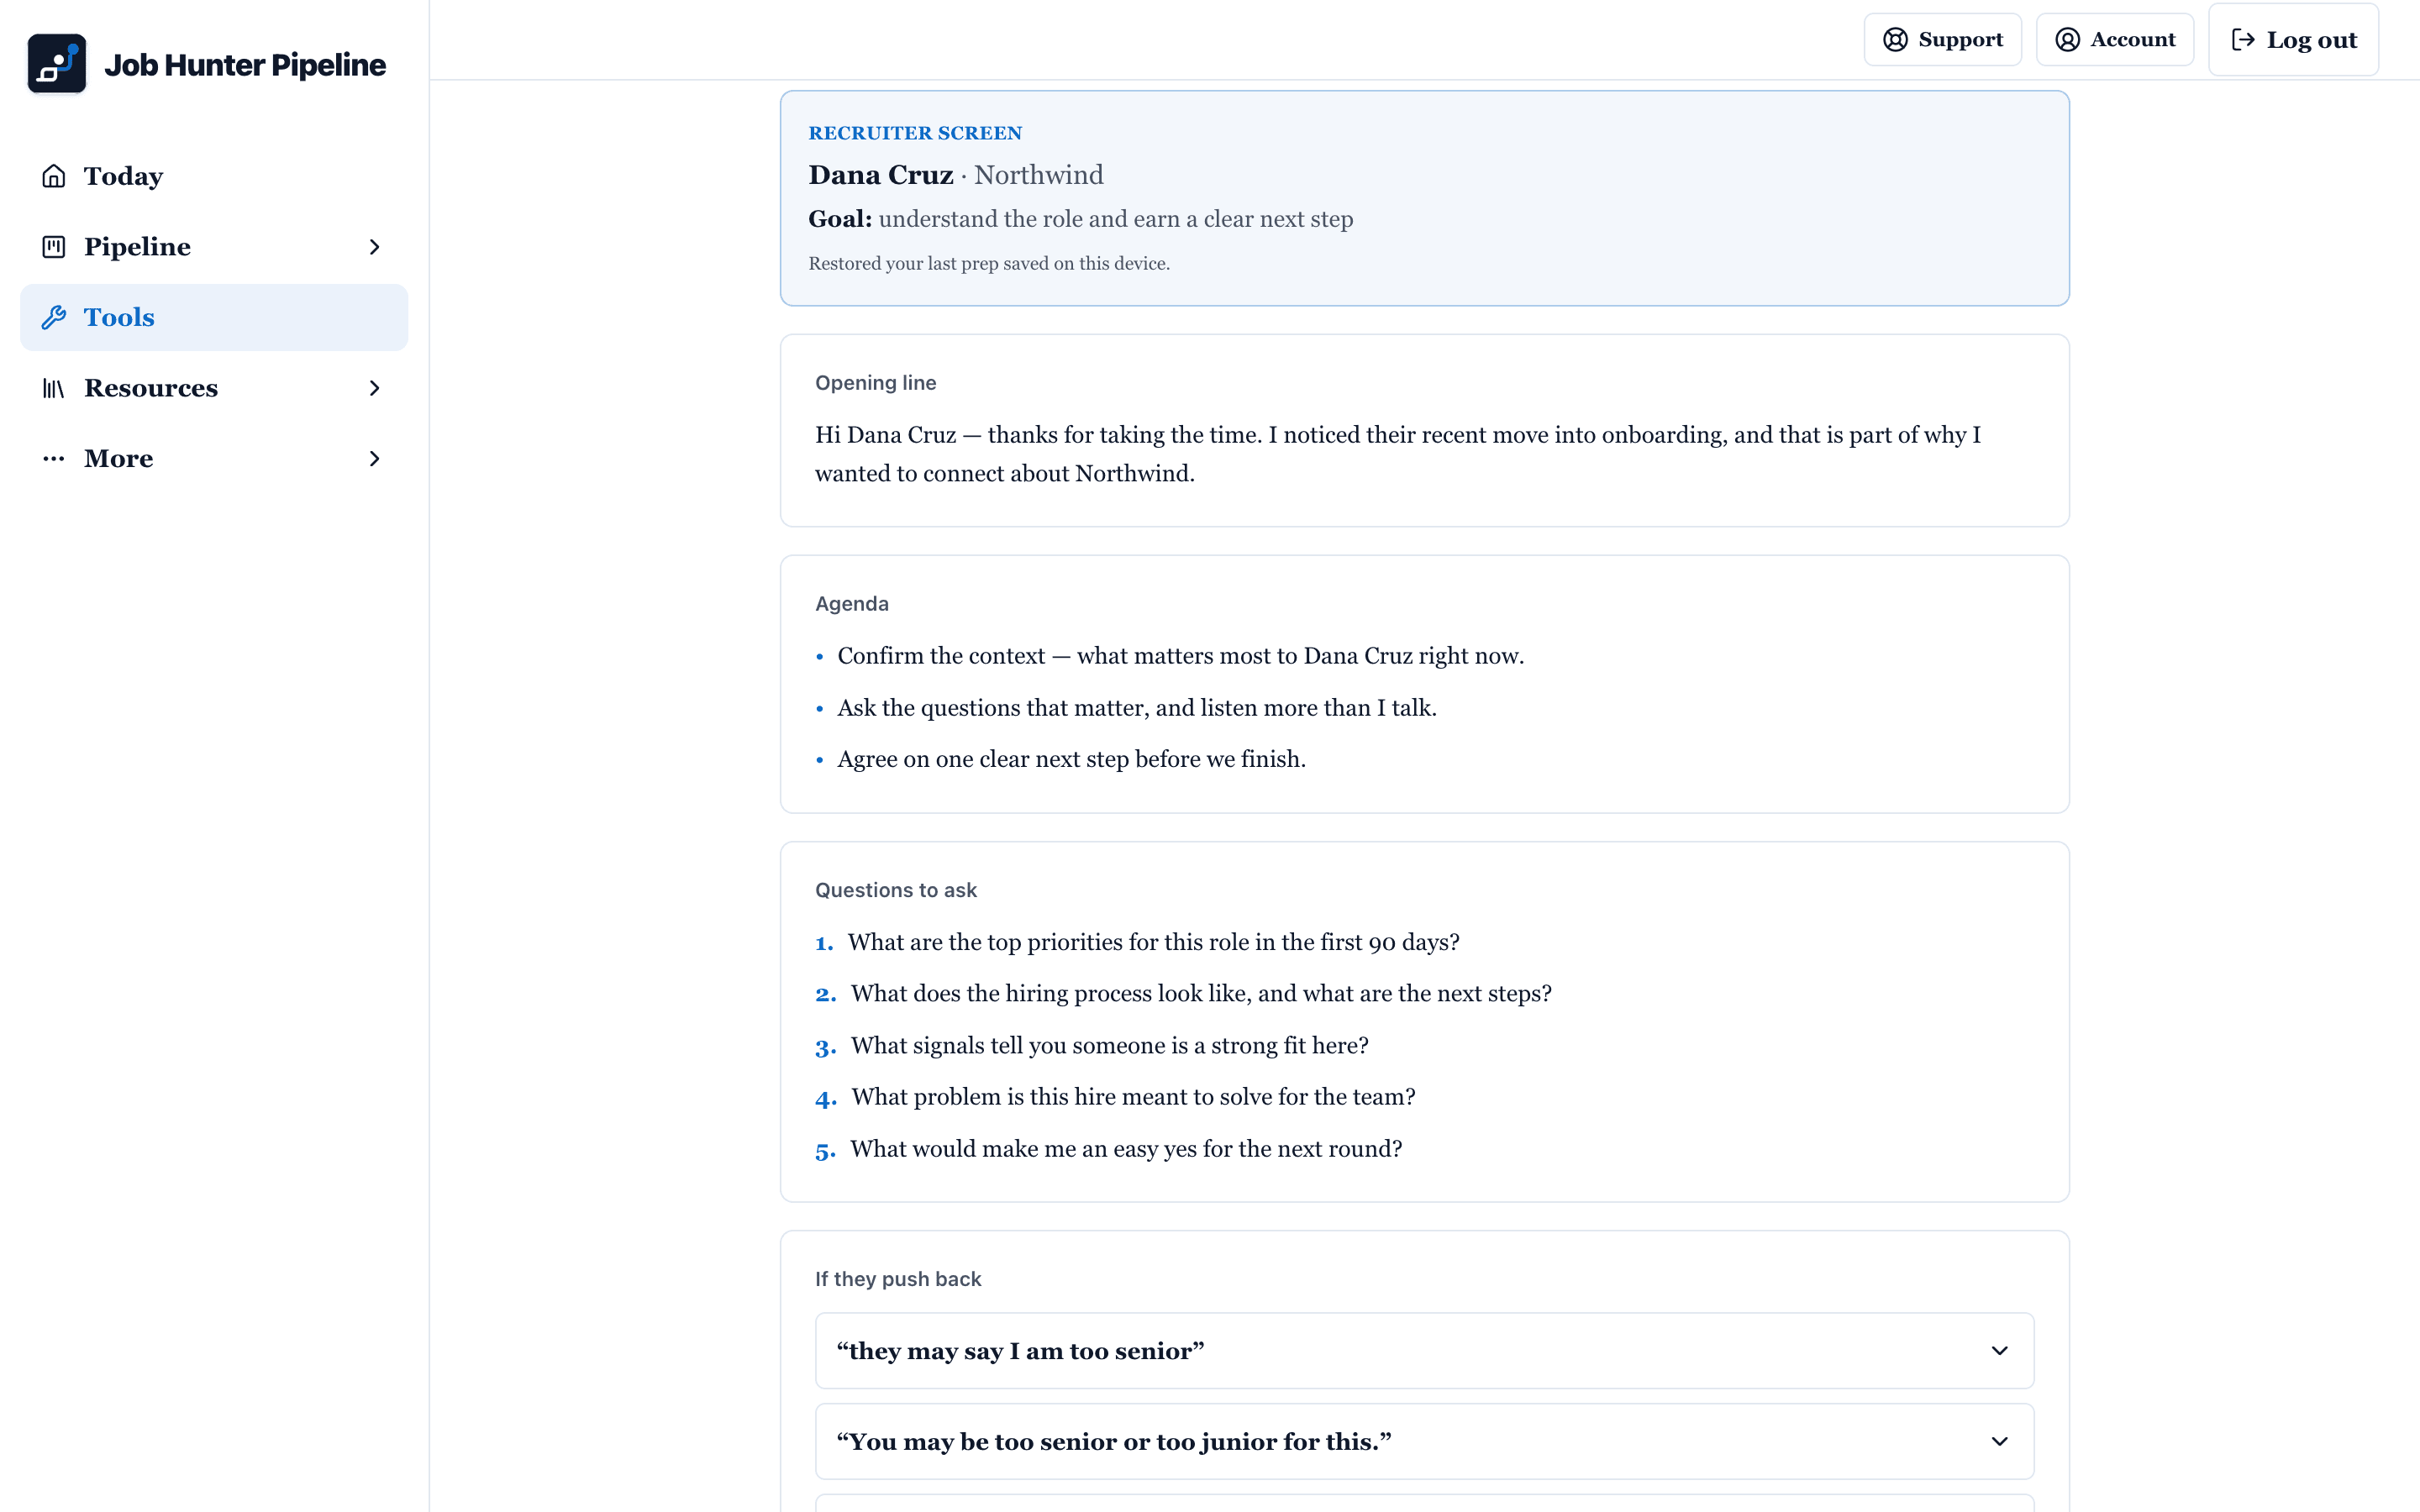
Task: Click the Account user icon
Action: point(2067,39)
